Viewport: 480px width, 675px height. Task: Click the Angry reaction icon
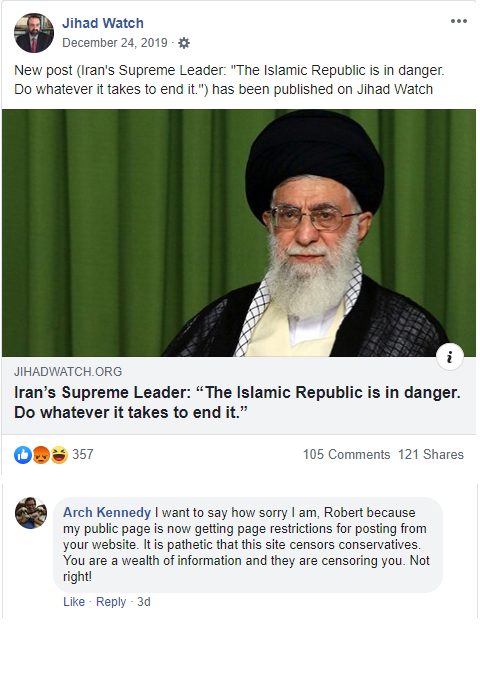click(41, 455)
